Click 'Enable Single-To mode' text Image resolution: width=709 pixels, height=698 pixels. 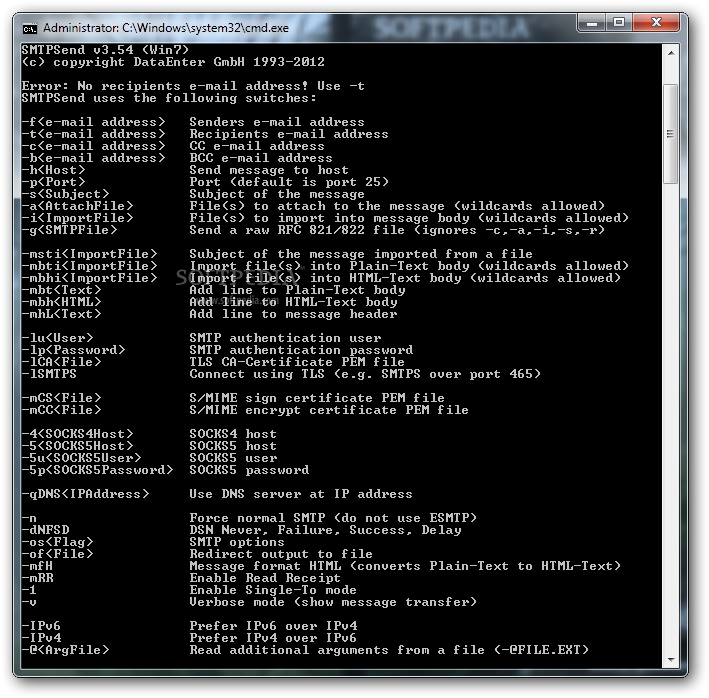[273, 590]
